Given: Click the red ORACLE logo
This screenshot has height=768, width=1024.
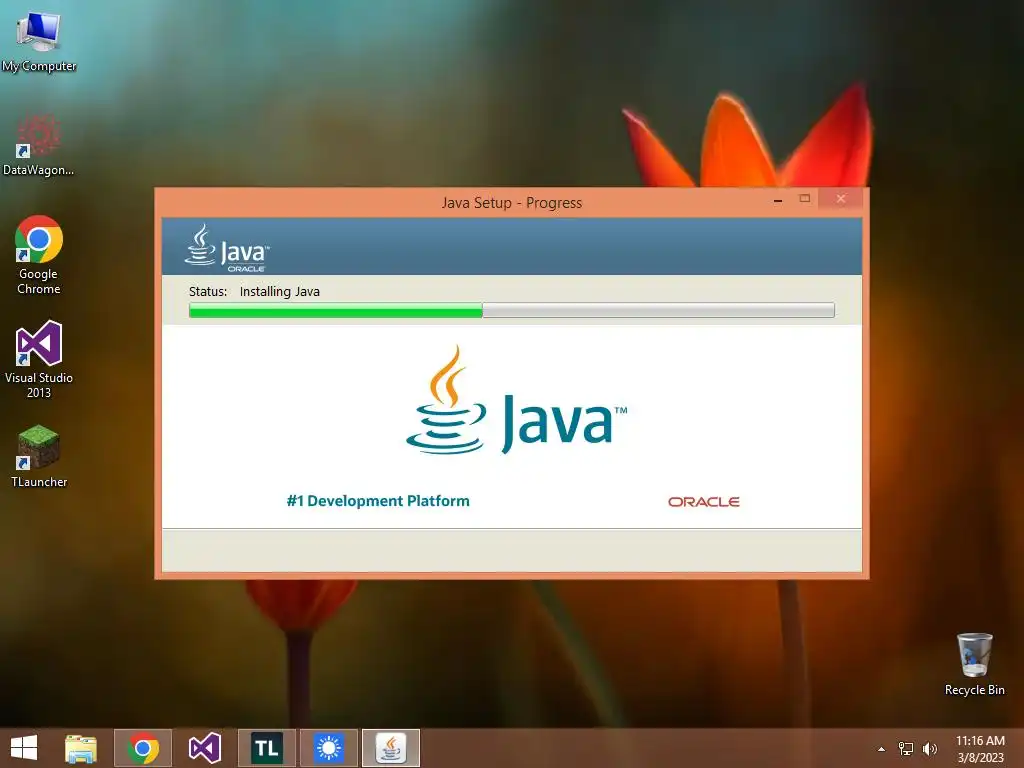Looking at the screenshot, I should (703, 502).
